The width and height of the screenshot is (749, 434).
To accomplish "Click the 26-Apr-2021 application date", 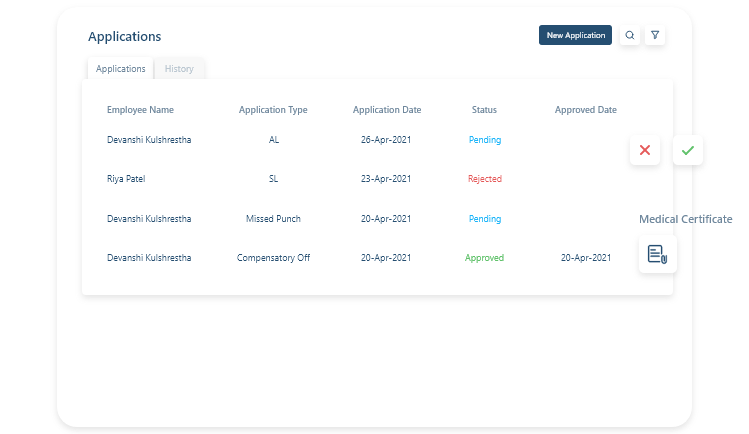I will 386,140.
